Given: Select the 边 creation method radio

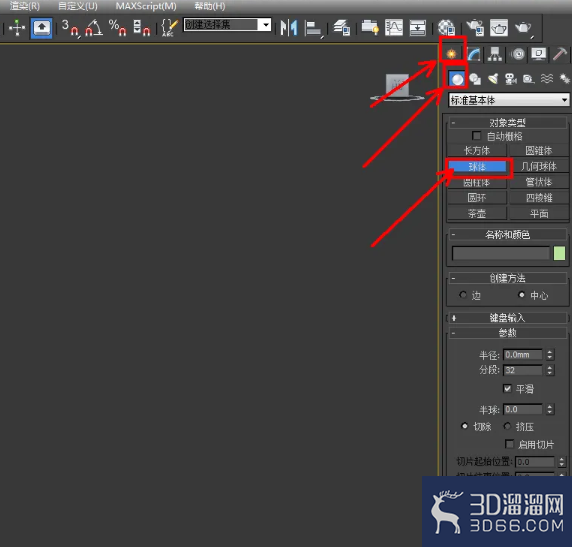Looking at the screenshot, I should coord(463,294).
